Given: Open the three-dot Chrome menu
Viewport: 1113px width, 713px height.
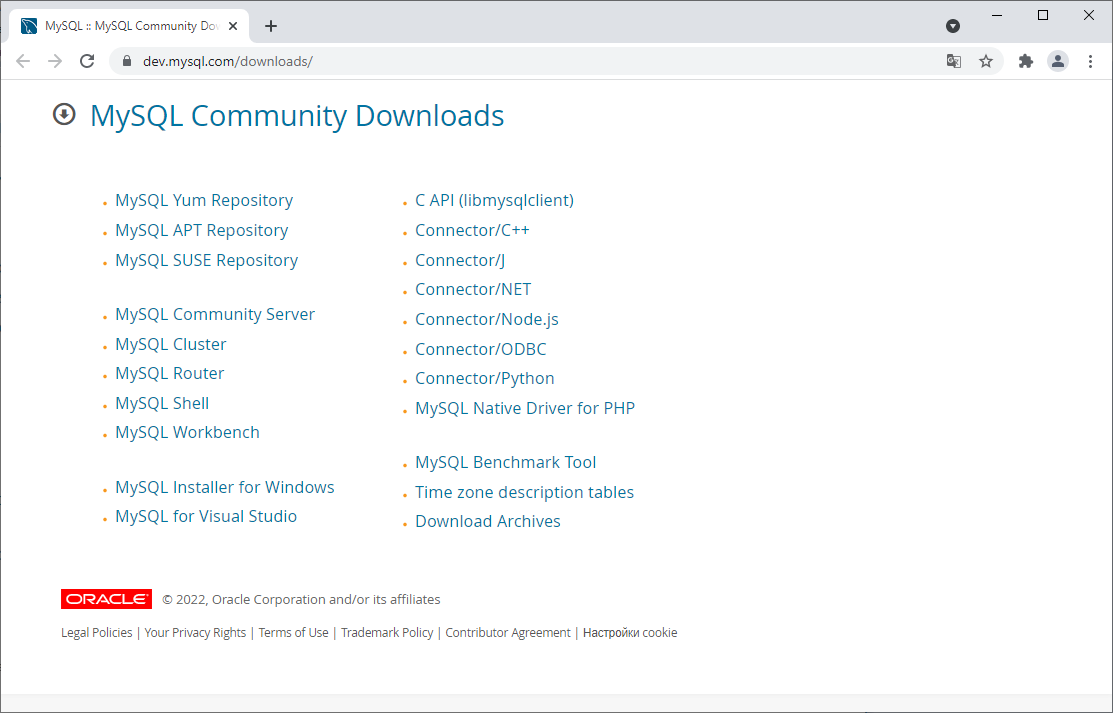Looking at the screenshot, I should (1090, 61).
